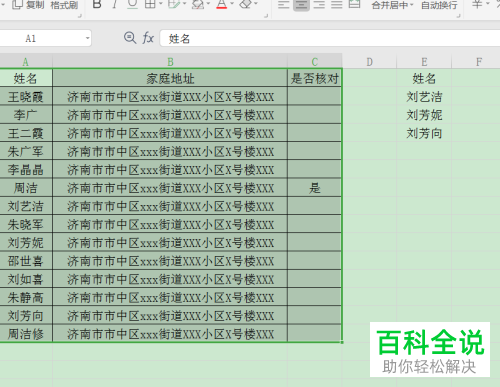500x387 pixels.
Task: Select the 朱晓军 name cell
Action: click(x=26, y=224)
